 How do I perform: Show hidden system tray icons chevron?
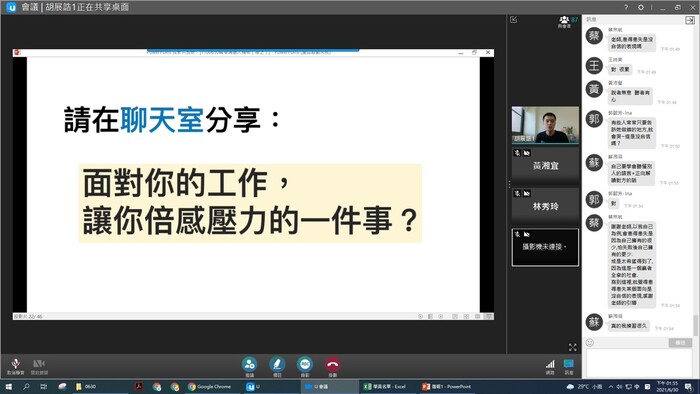[x=611, y=386]
